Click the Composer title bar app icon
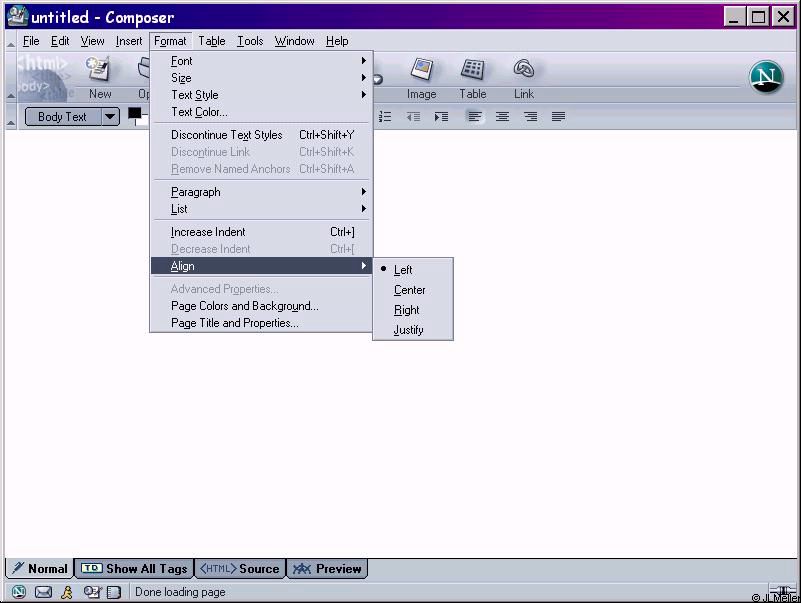Viewport: 801px width, 603px height. click(18, 16)
